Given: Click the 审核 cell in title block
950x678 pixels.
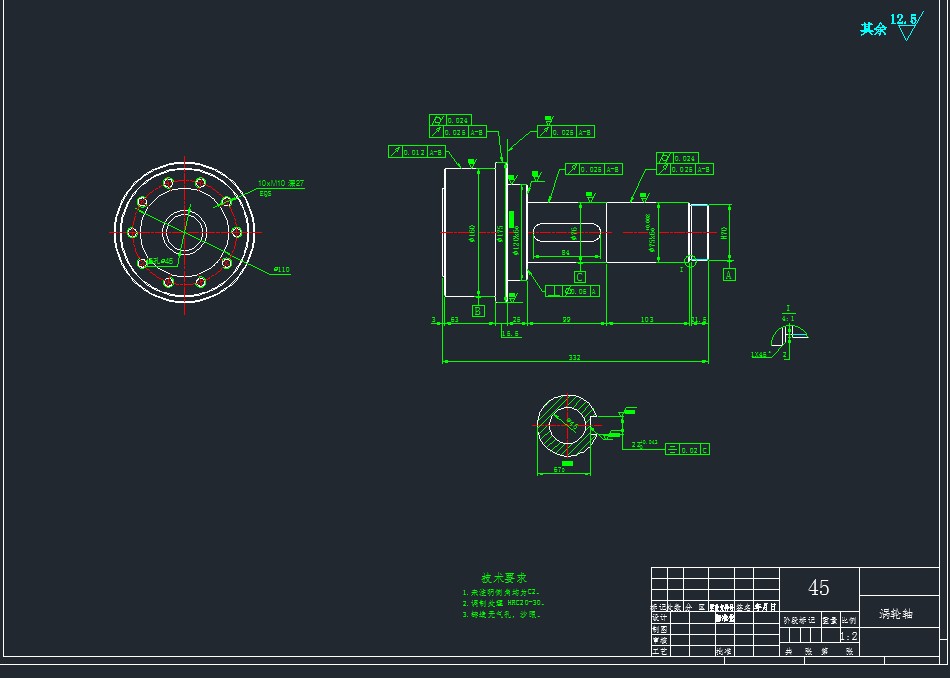Looking at the screenshot, I should [659, 640].
